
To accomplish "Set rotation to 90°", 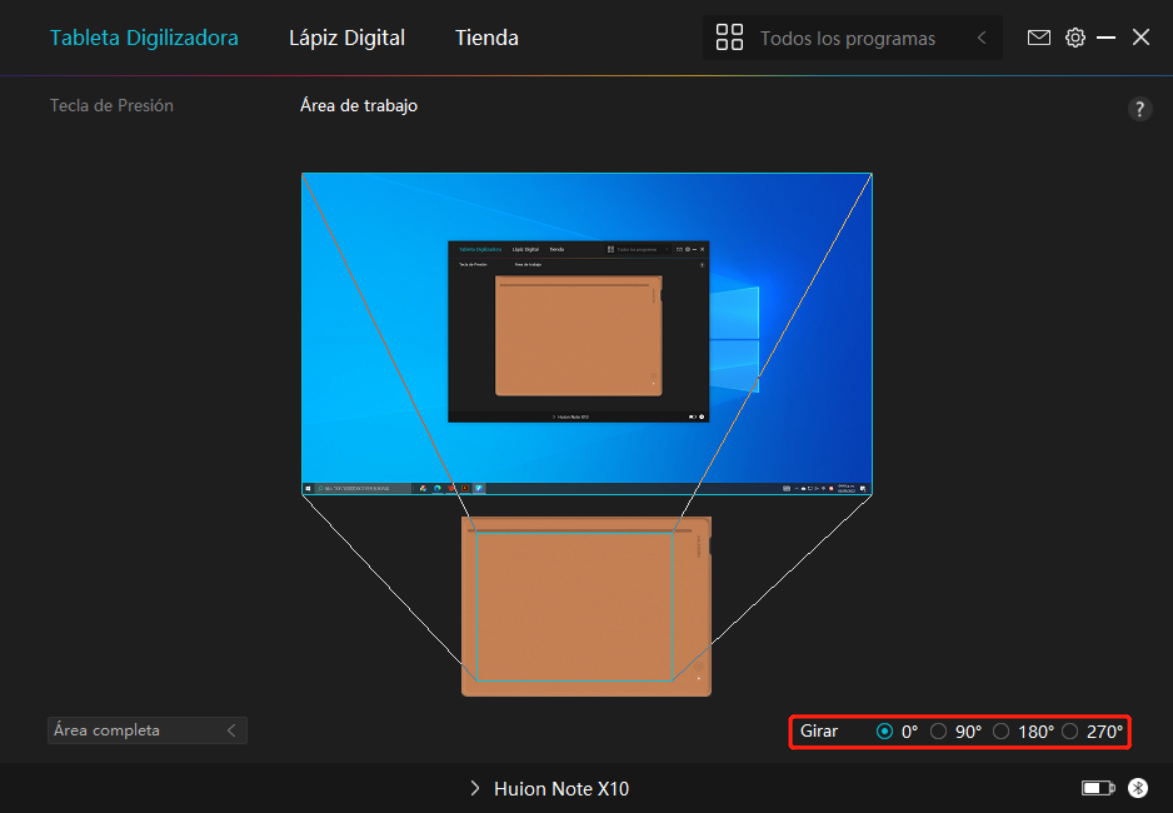I will [x=938, y=731].
